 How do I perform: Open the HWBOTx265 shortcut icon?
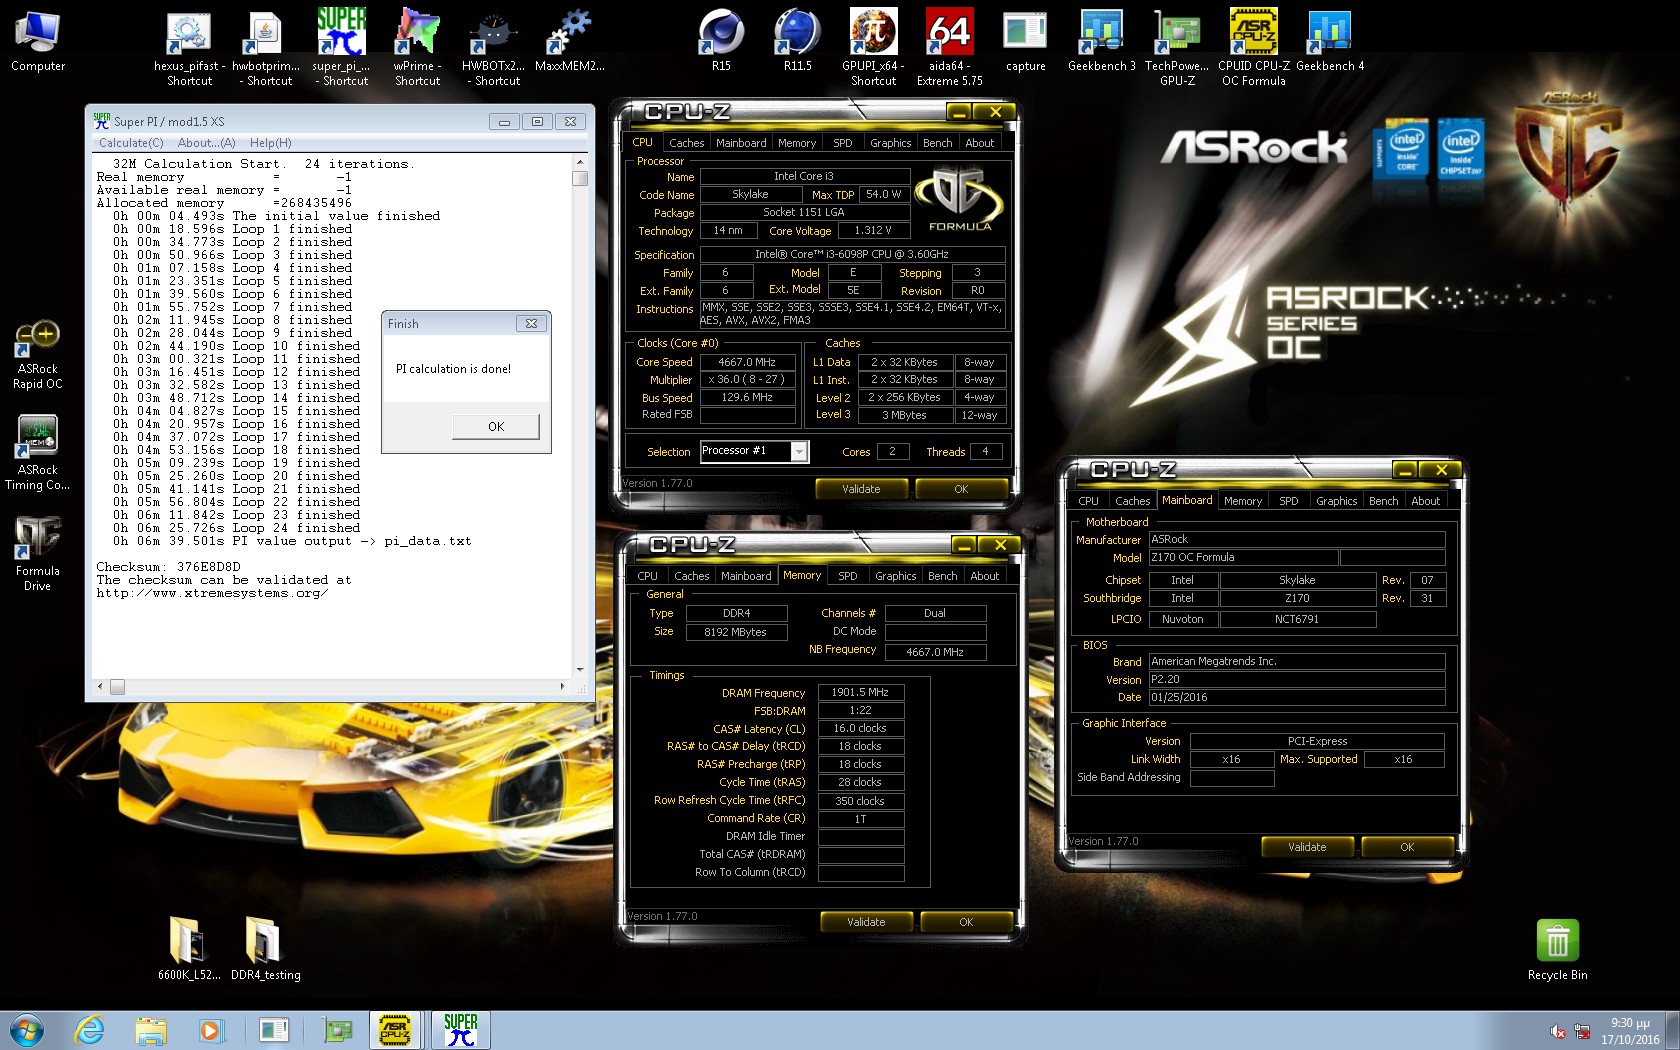pyautogui.click(x=493, y=48)
